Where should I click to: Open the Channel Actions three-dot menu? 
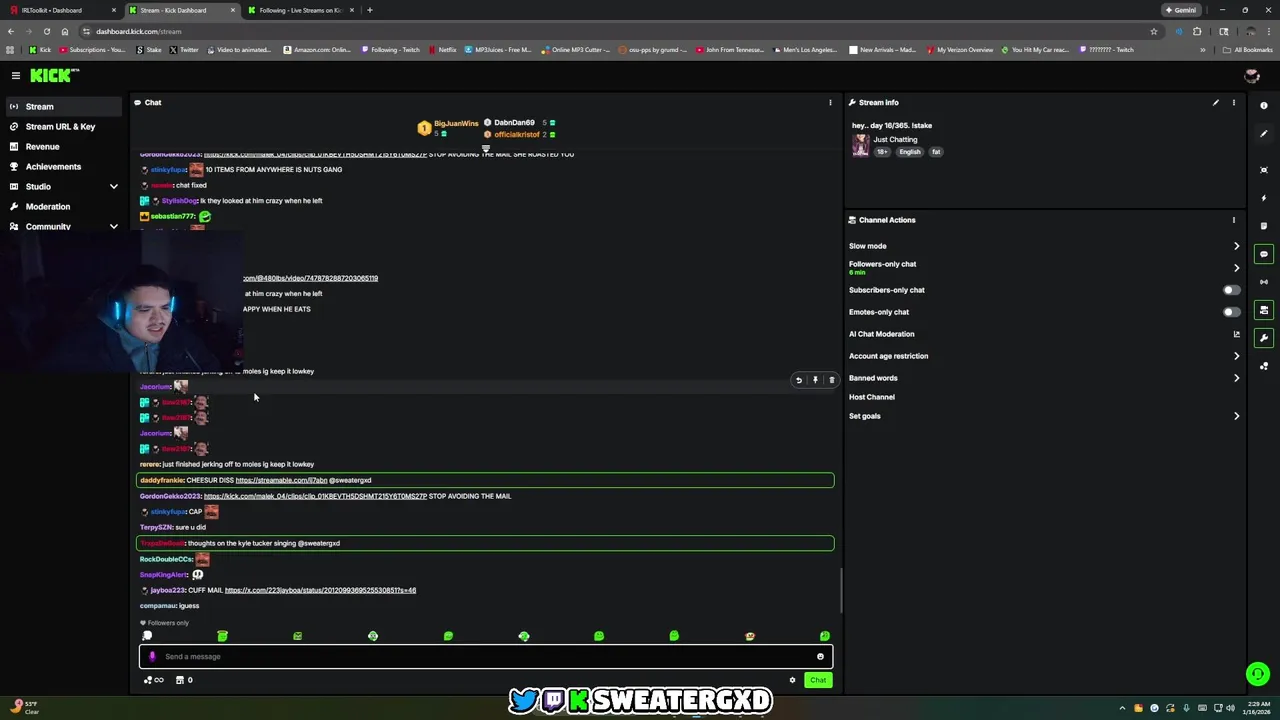pos(1234,220)
